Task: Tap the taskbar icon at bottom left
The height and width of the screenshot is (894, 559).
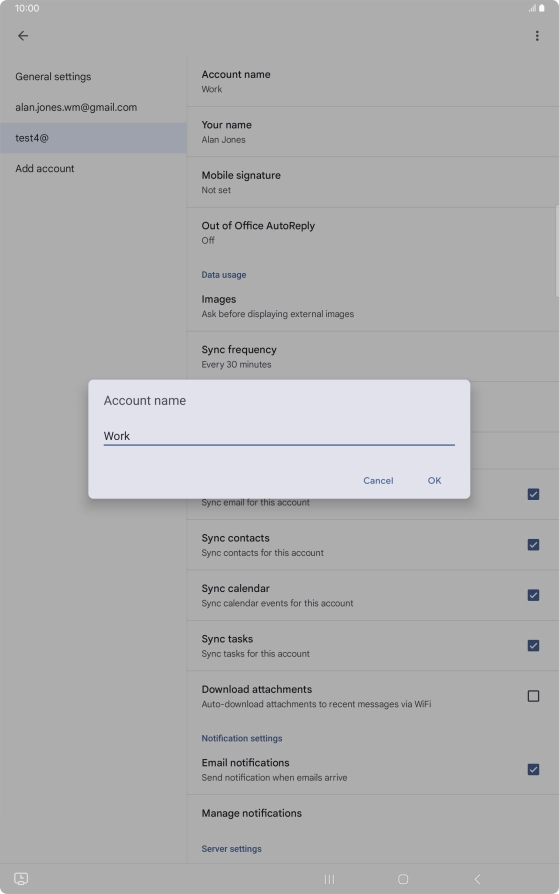Action: click(x=21, y=879)
